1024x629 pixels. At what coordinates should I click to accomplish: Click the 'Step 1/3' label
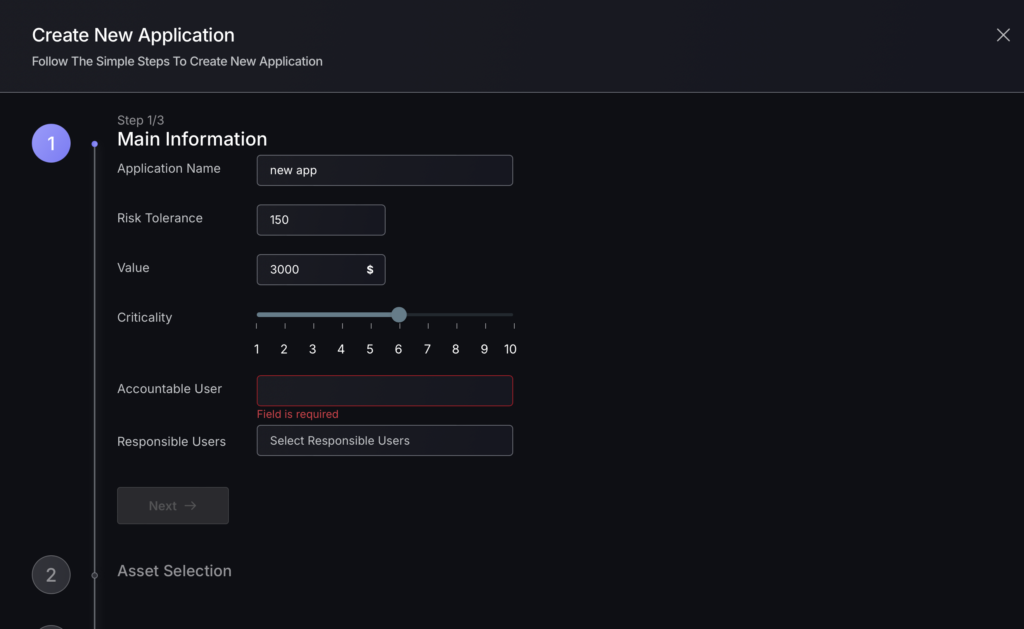click(x=140, y=120)
